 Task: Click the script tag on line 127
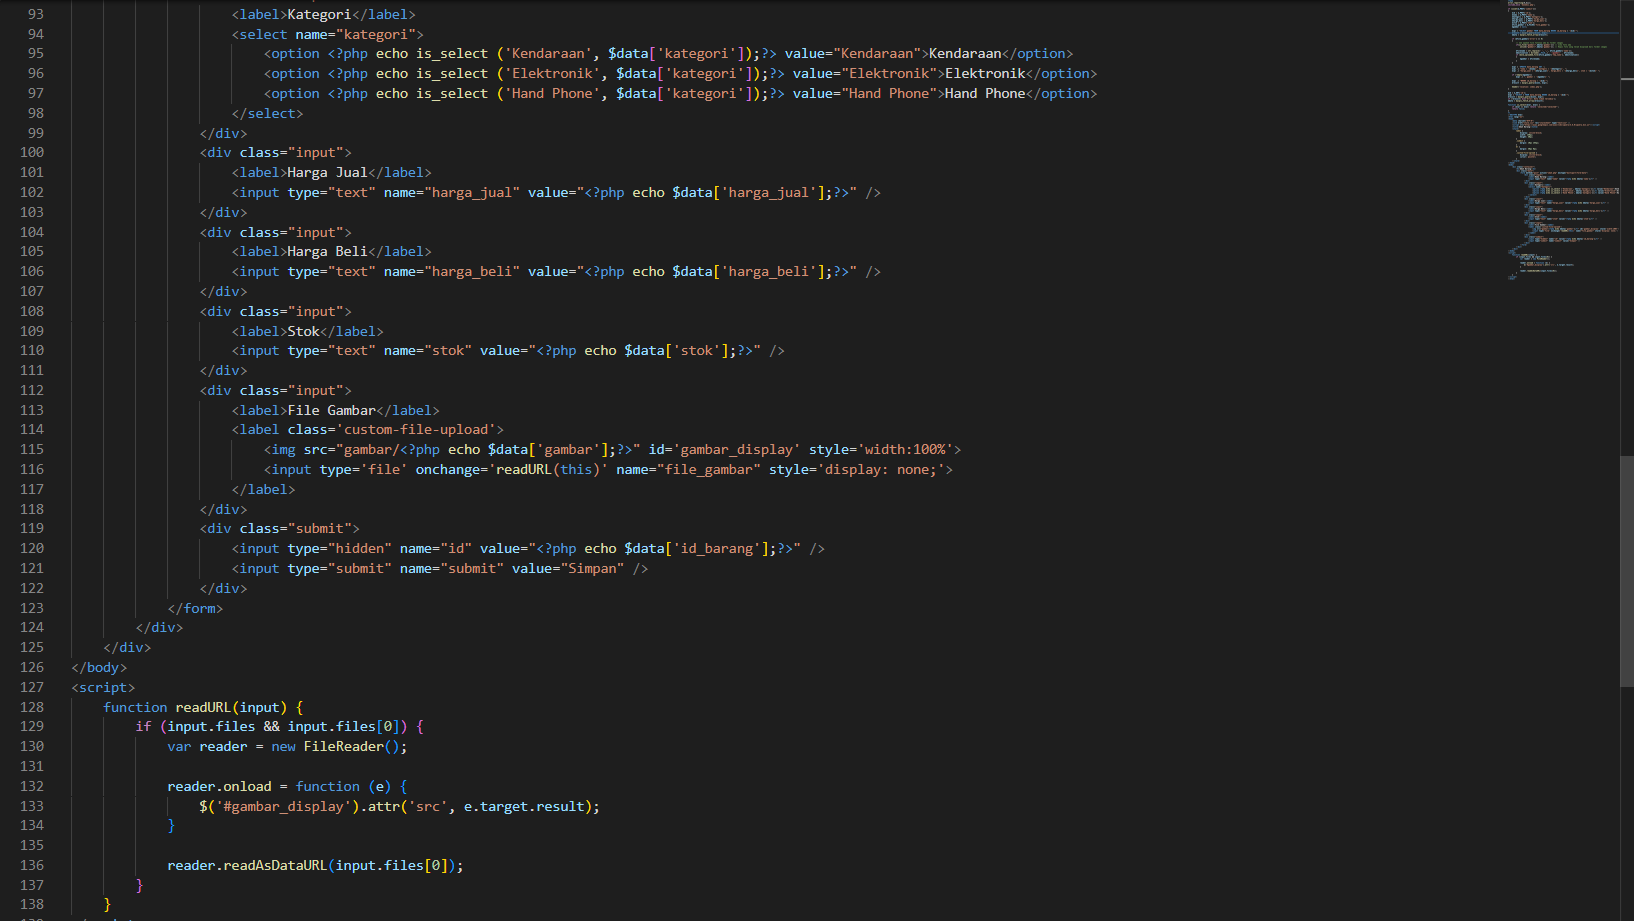[103, 687]
